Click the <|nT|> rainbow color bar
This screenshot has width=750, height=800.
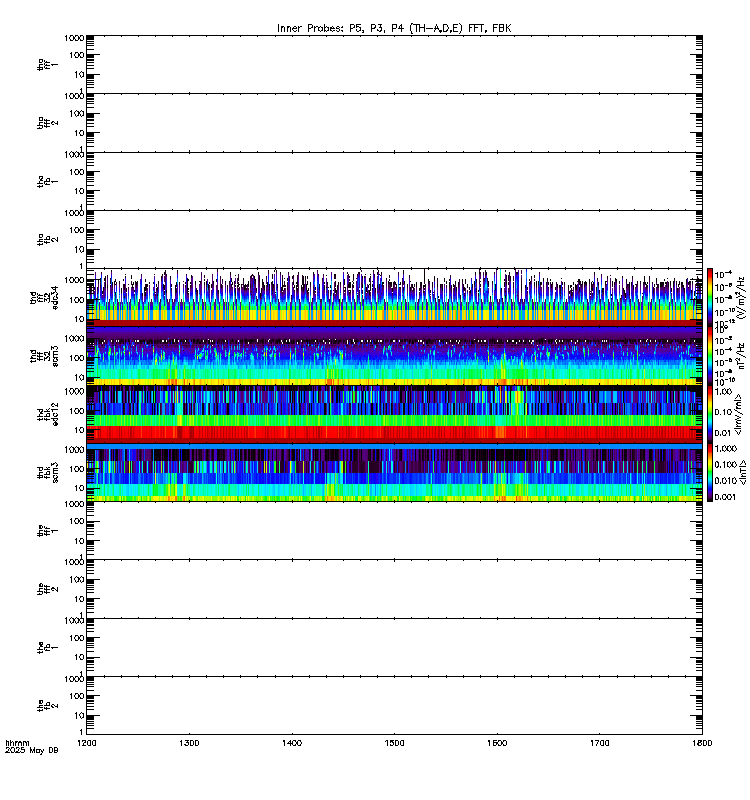click(x=710, y=472)
